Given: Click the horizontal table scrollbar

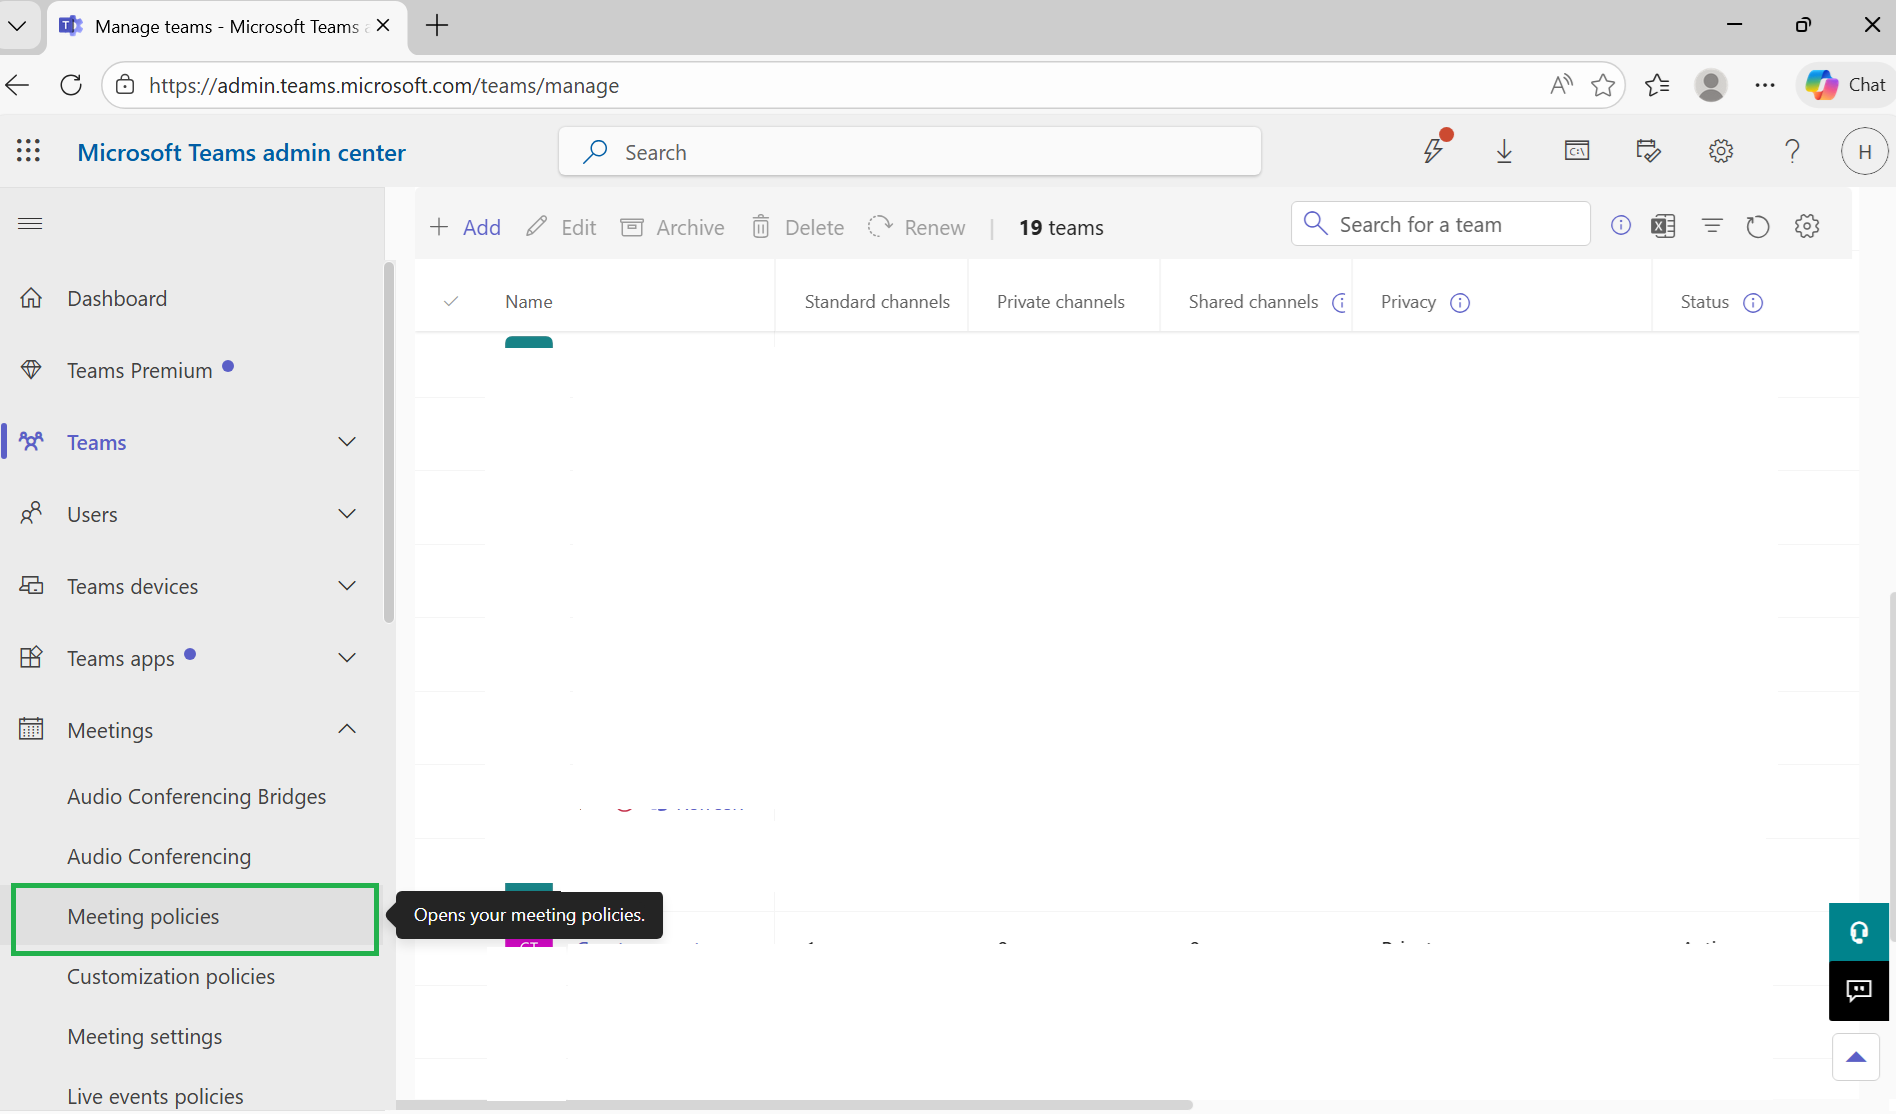Looking at the screenshot, I should pyautogui.click(x=794, y=1105).
